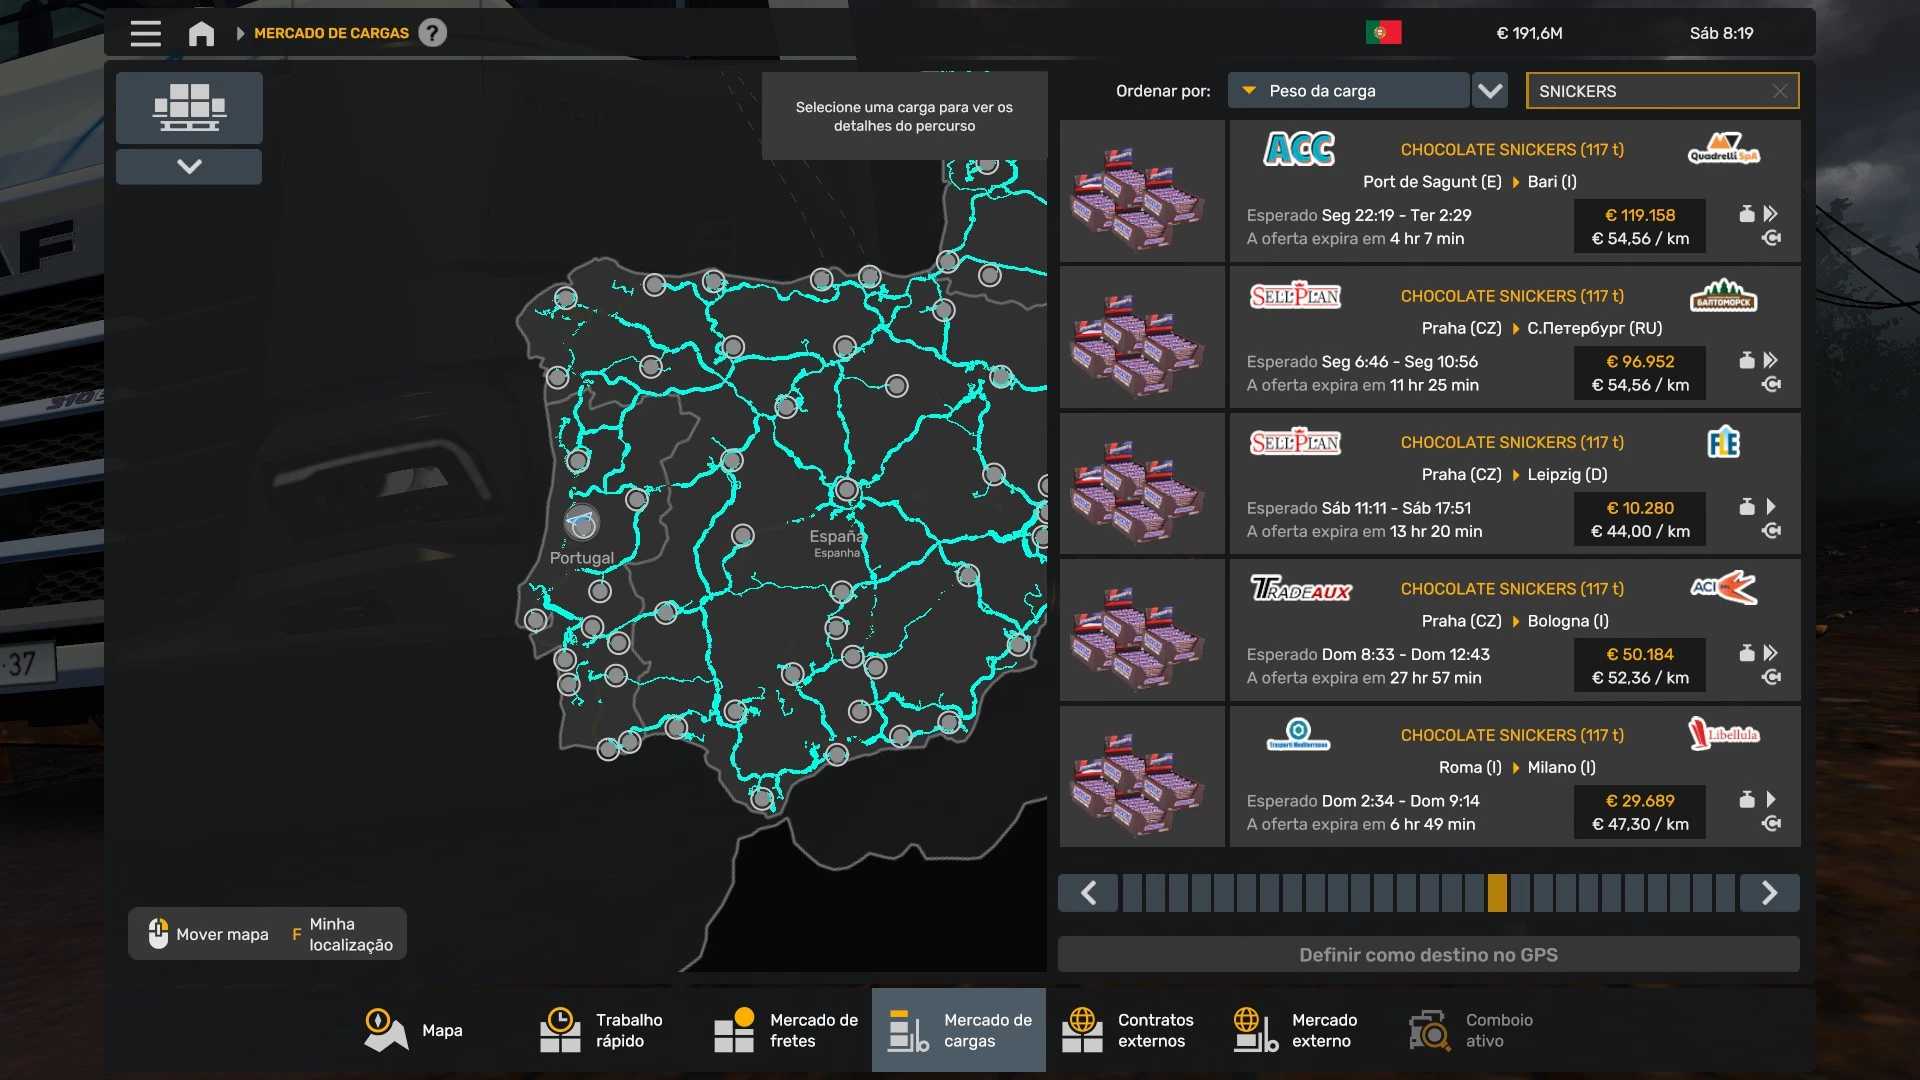Screen dimensions: 1920x1080
Task: Toggle sort direction chevron button
Action: pyautogui.click(x=1490, y=91)
